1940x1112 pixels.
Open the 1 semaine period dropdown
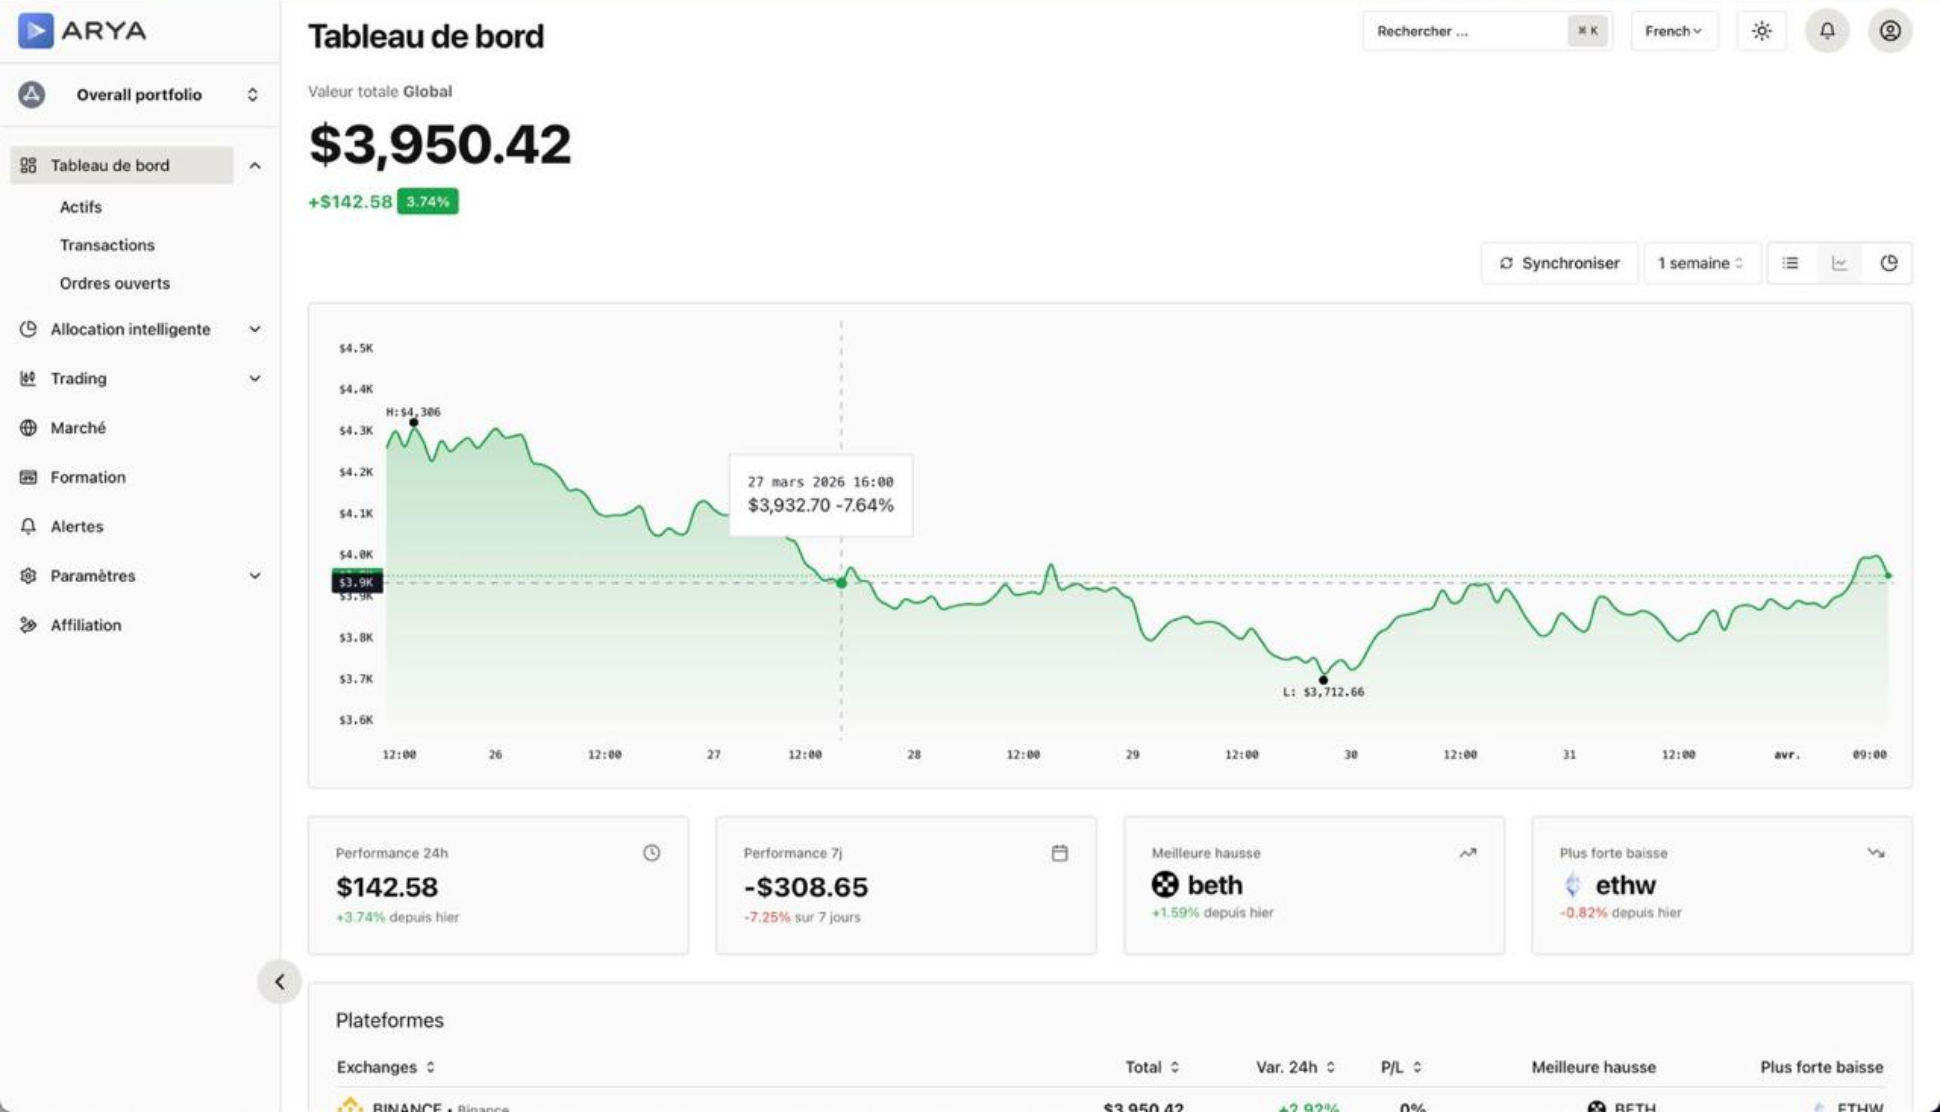pyautogui.click(x=1700, y=263)
